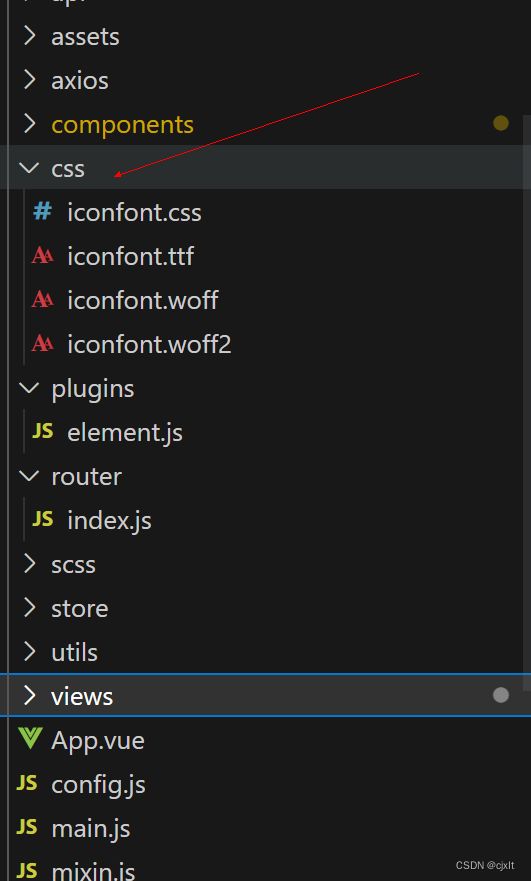Collapse the css folder chevron
This screenshot has width=531, height=881.
(x=29, y=167)
